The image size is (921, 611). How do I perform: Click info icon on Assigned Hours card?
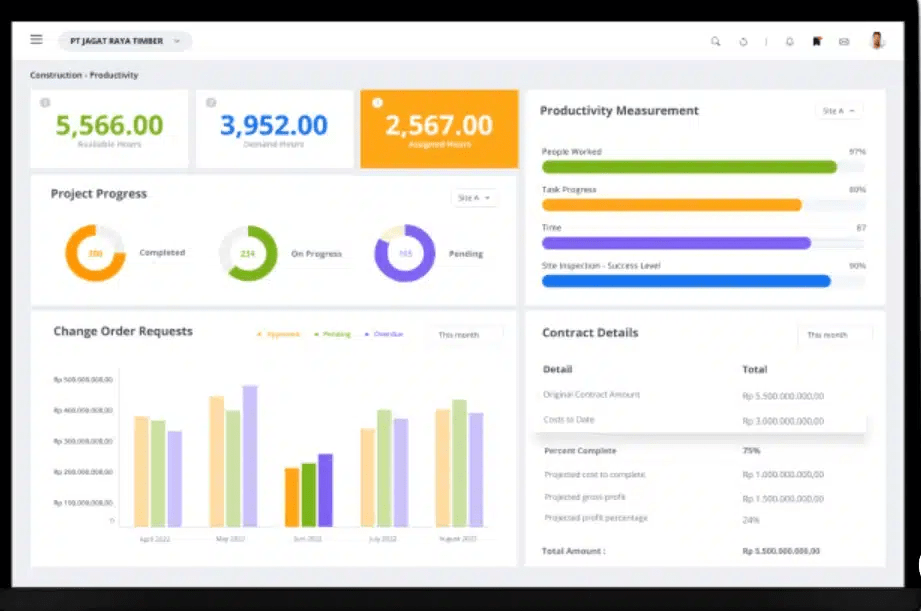coord(377,102)
